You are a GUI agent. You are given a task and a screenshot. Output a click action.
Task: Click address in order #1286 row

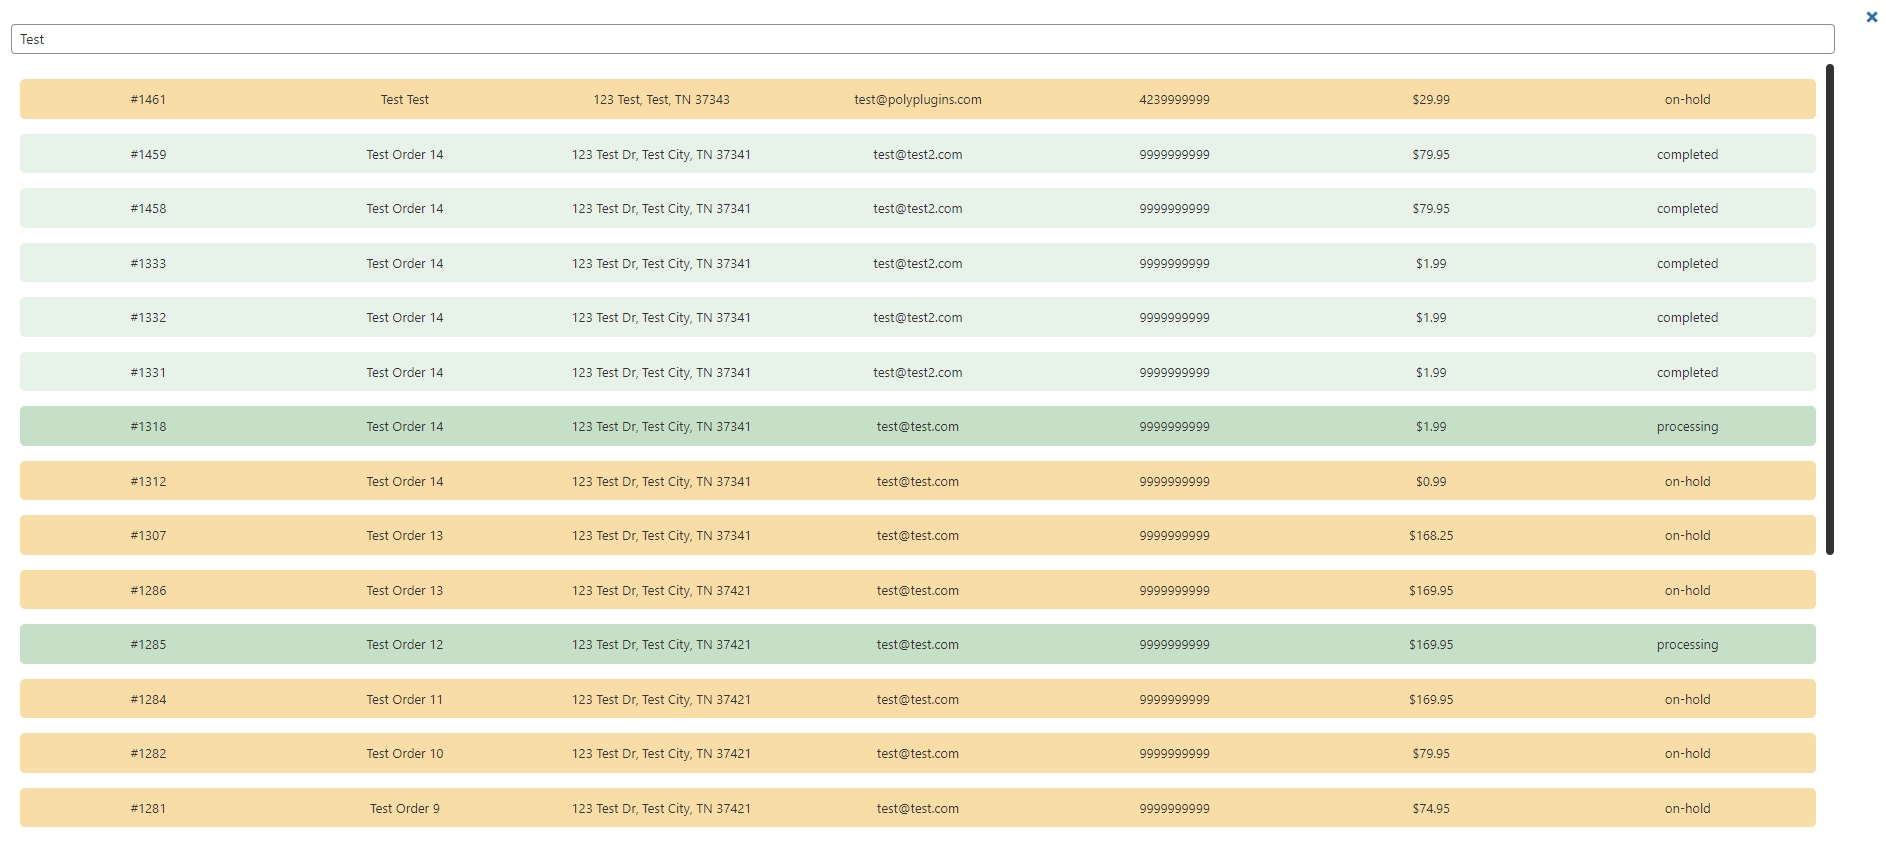pos(661,590)
